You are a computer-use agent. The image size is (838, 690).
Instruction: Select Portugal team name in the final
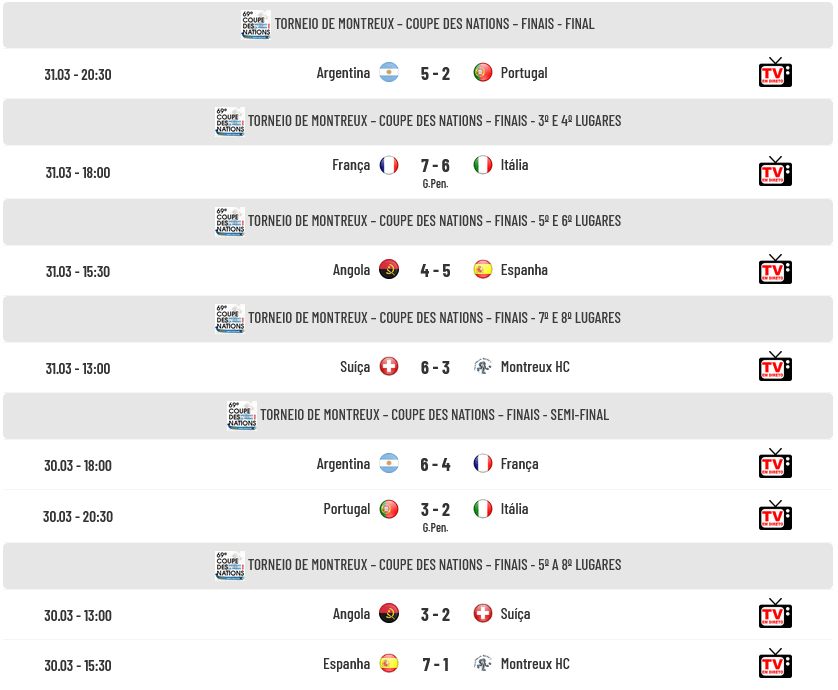pyautogui.click(x=524, y=73)
